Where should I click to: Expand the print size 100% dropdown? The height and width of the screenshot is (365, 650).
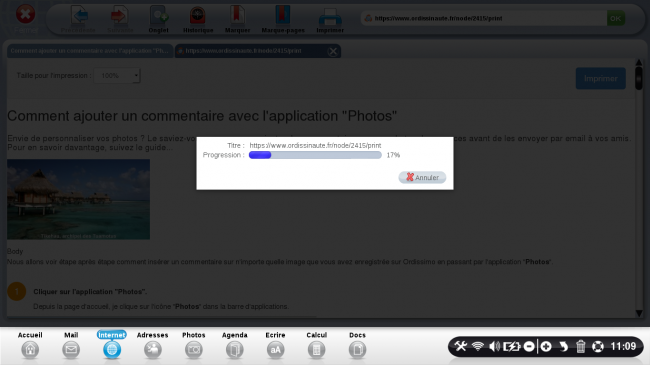coord(117,75)
